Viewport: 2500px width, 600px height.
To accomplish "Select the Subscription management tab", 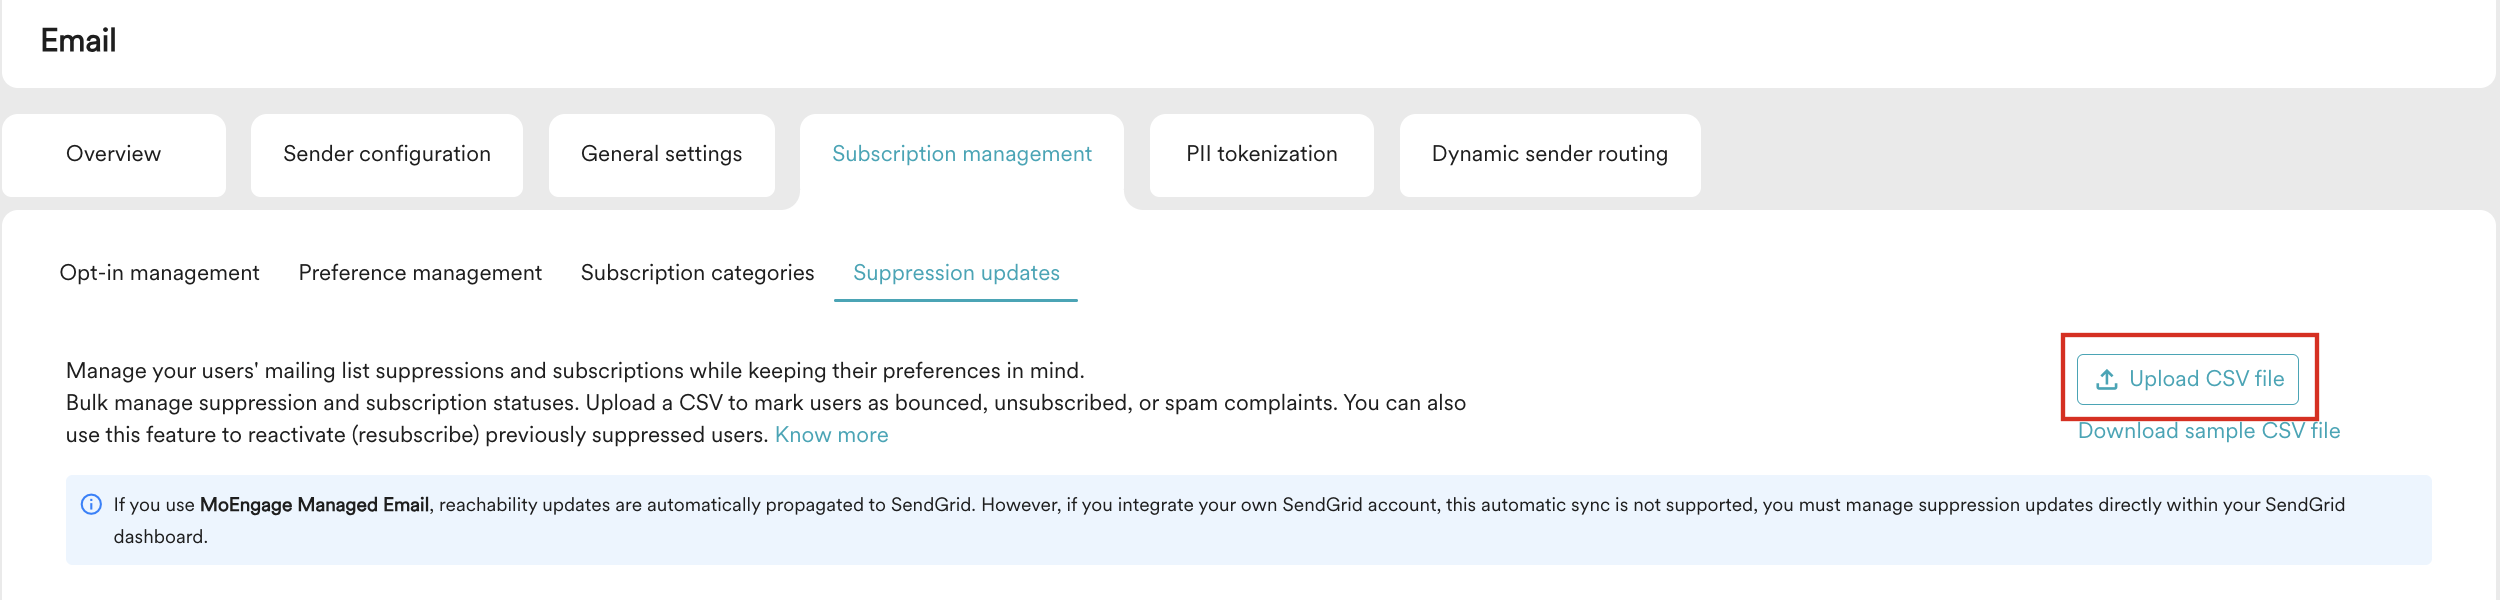I will 961,155.
